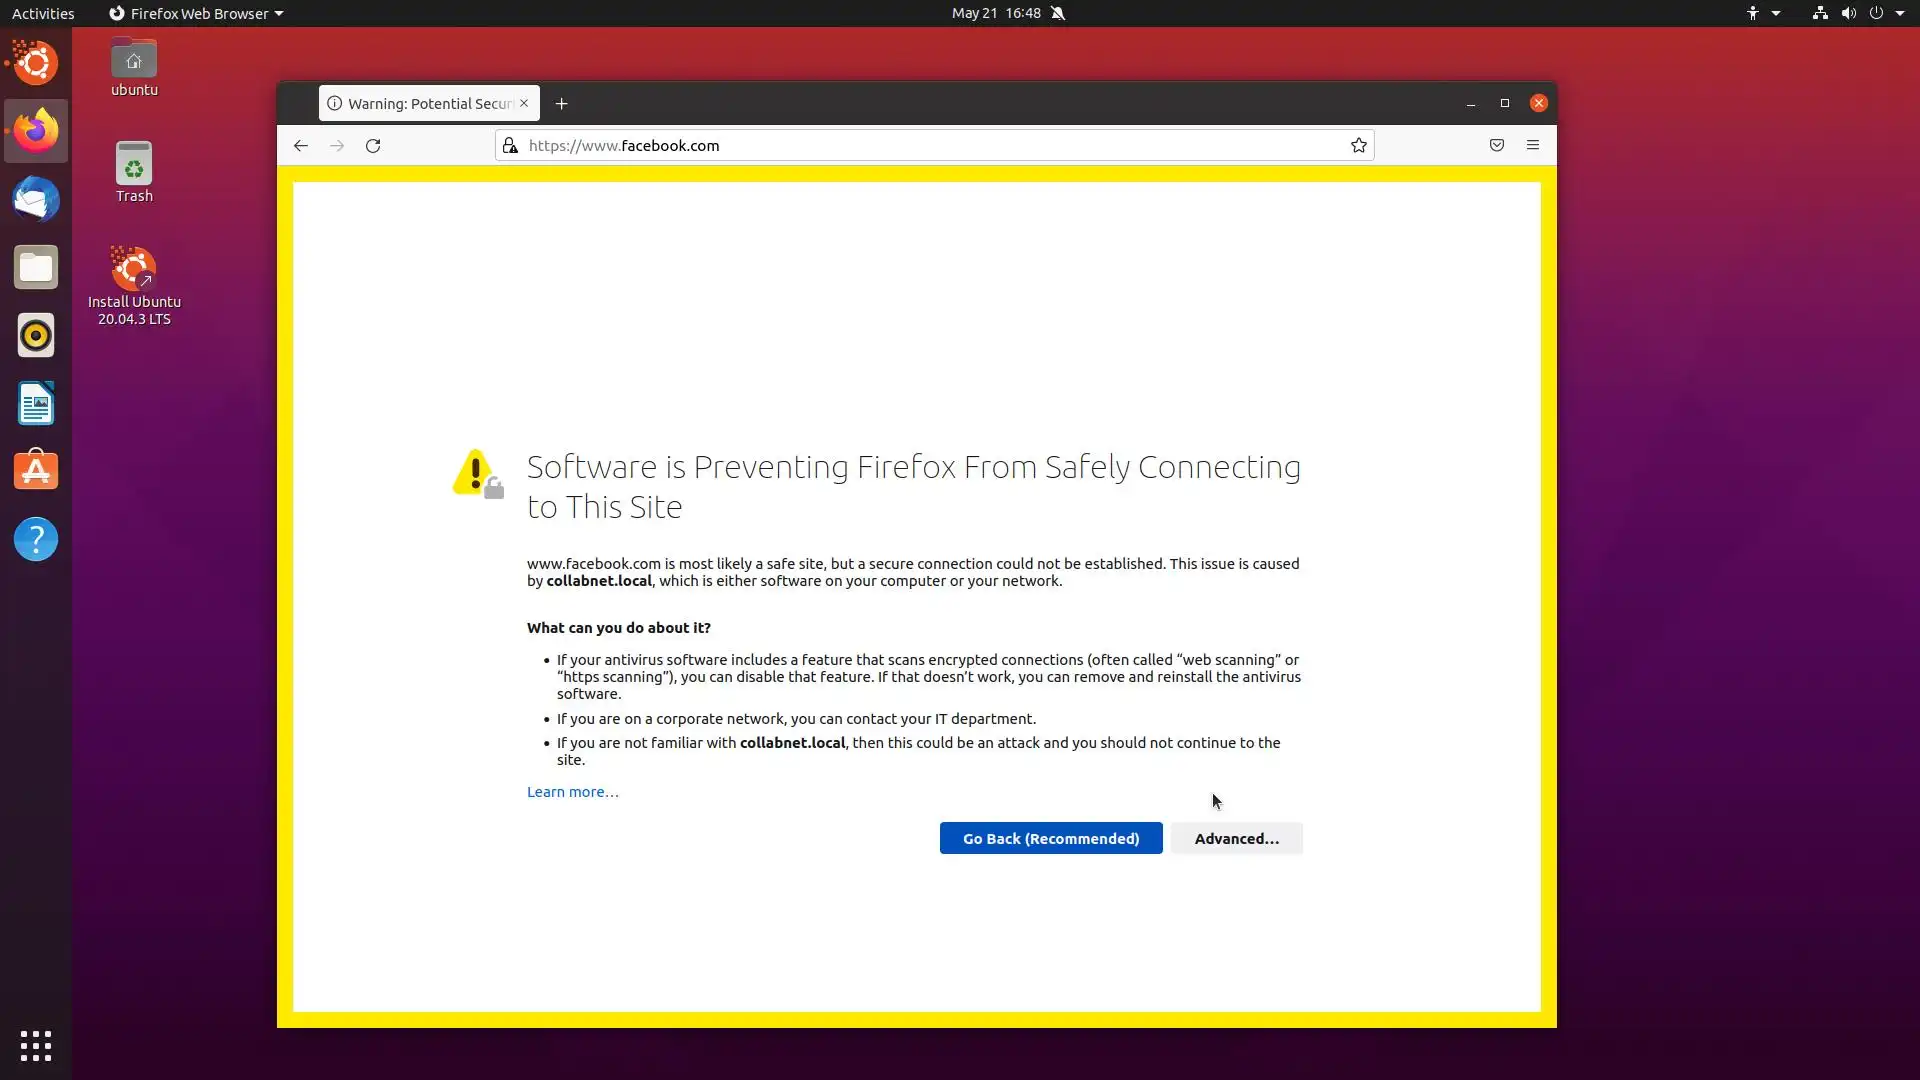Launch Thunderbird Mail from dock
This screenshot has height=1080, width=1920.
point(36,199)
